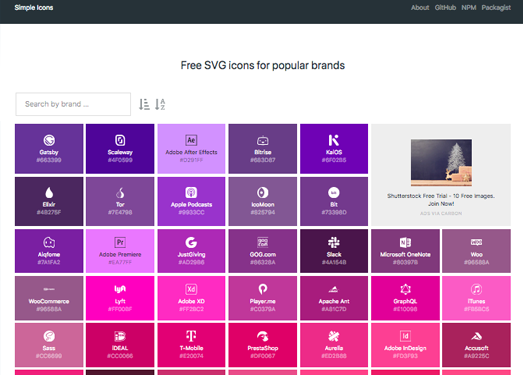523x375 pixels.
Task: Click the Apple Podcasts name label
Action: 191,205
